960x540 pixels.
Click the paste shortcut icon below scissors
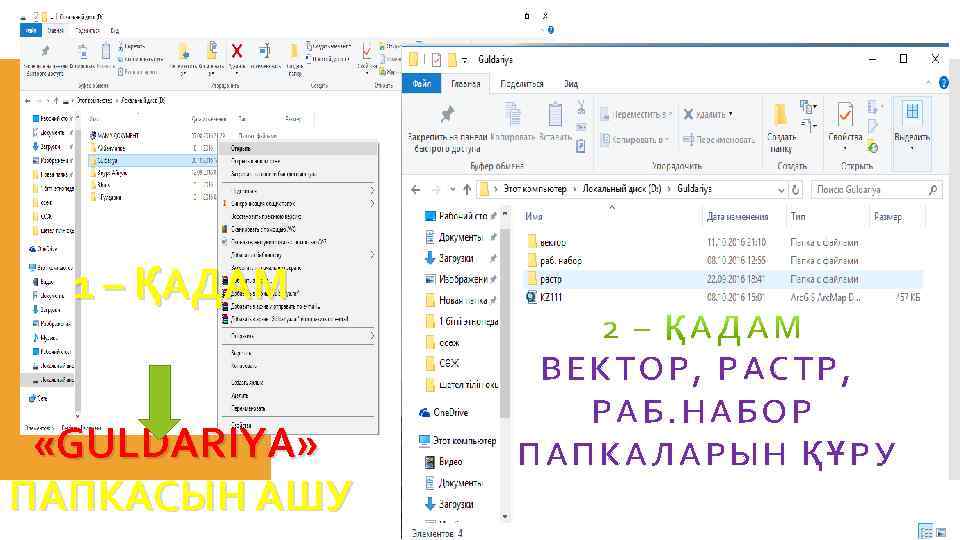point(580,146)
